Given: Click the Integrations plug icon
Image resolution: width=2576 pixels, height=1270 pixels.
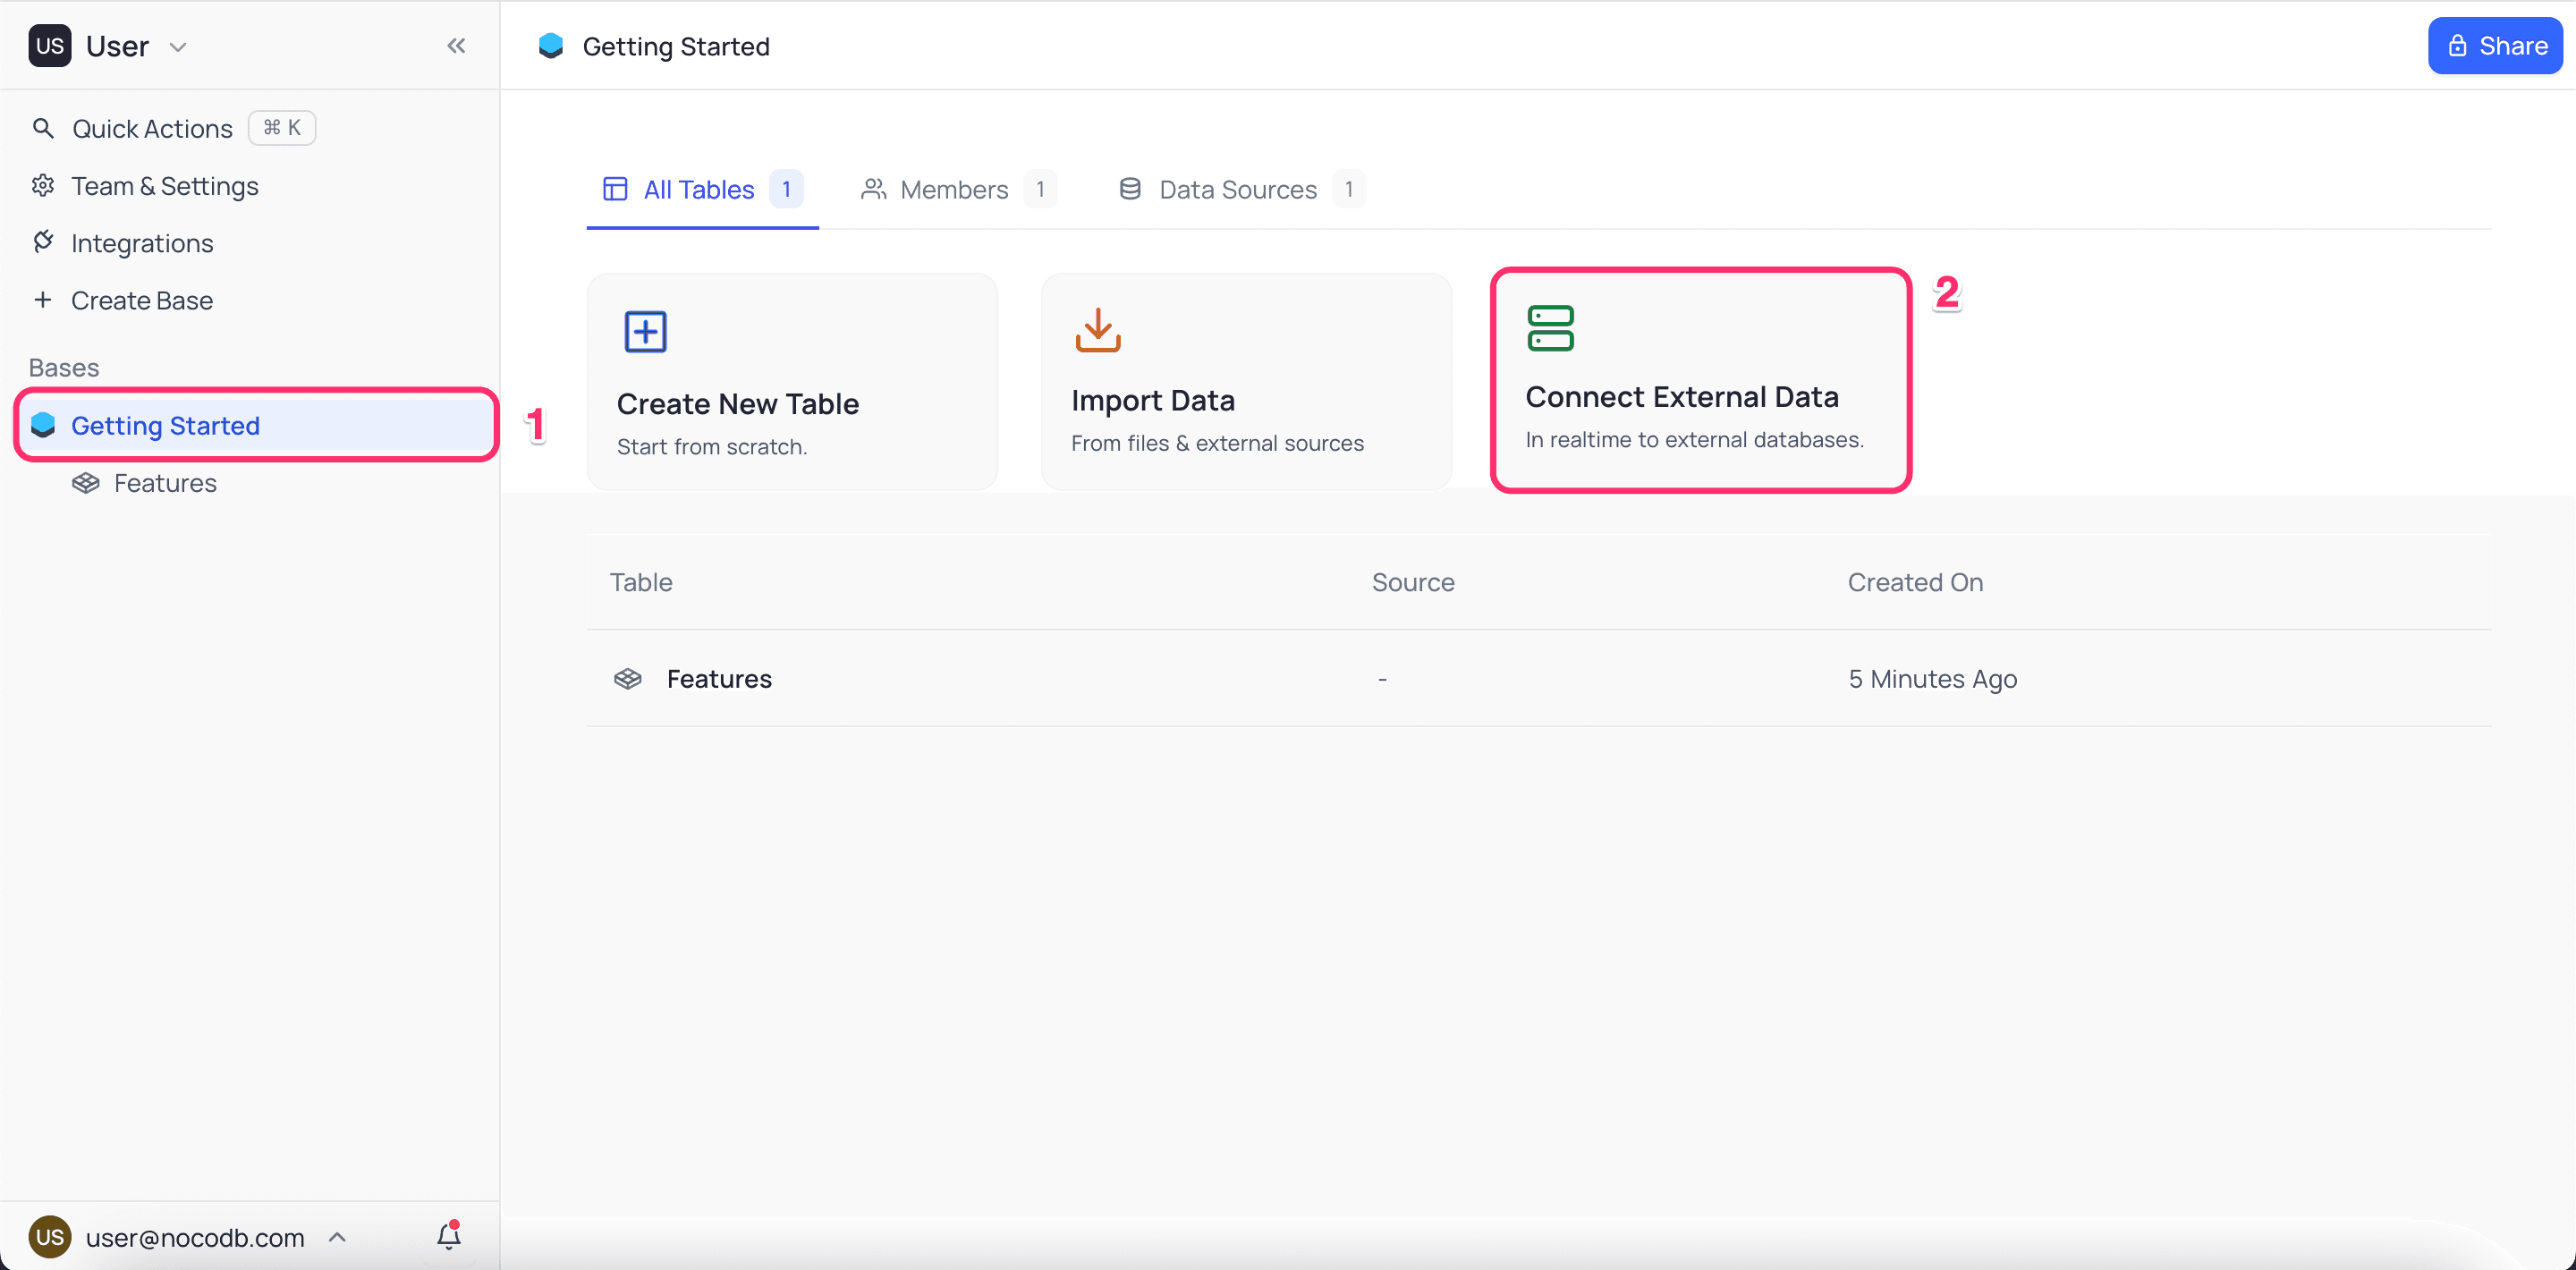Looking at the screenshot, I should 43,242.
